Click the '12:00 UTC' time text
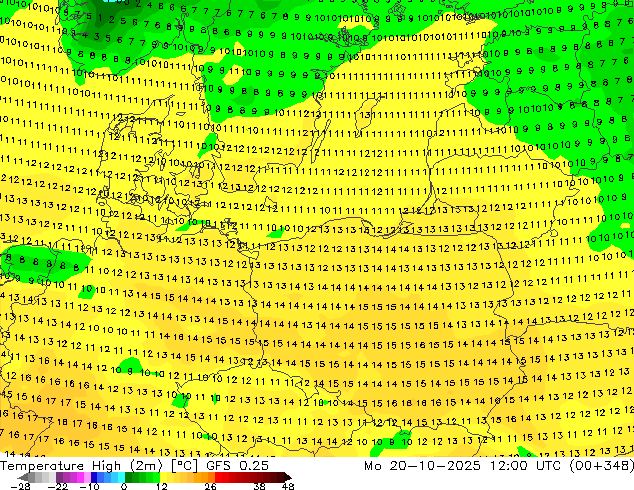Viewport: 634px width, 490px height. [x=526, y=466]
